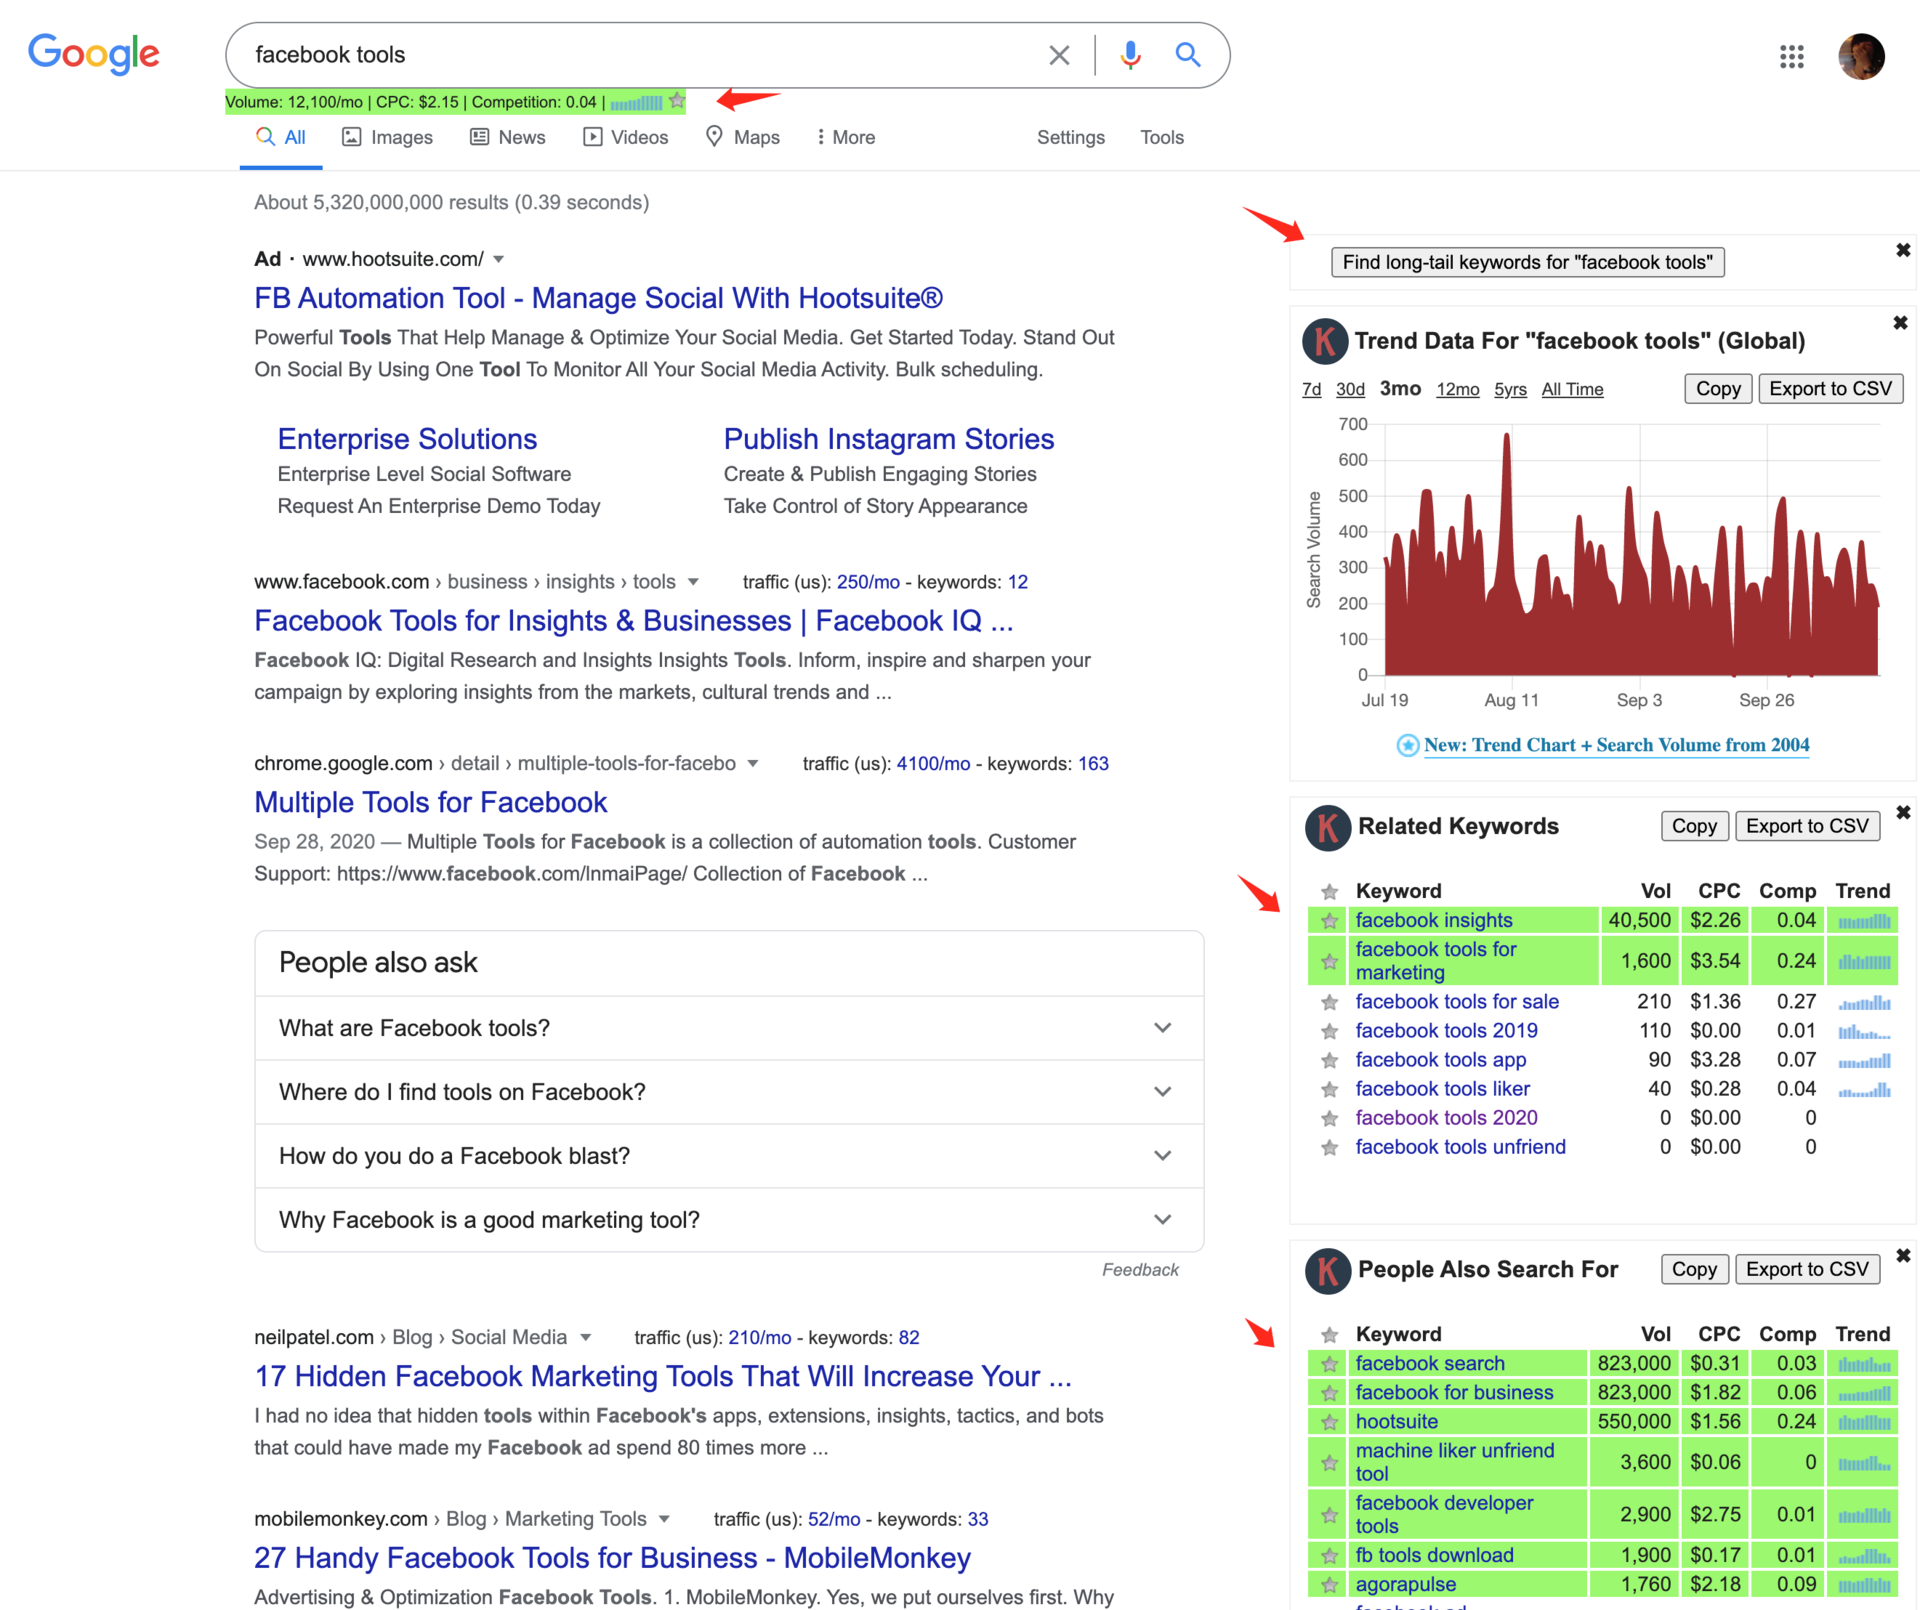The height and width of the screenshot is (1610, 1920).
Task: Switch to the Videos tab
Action: (626, 137)
